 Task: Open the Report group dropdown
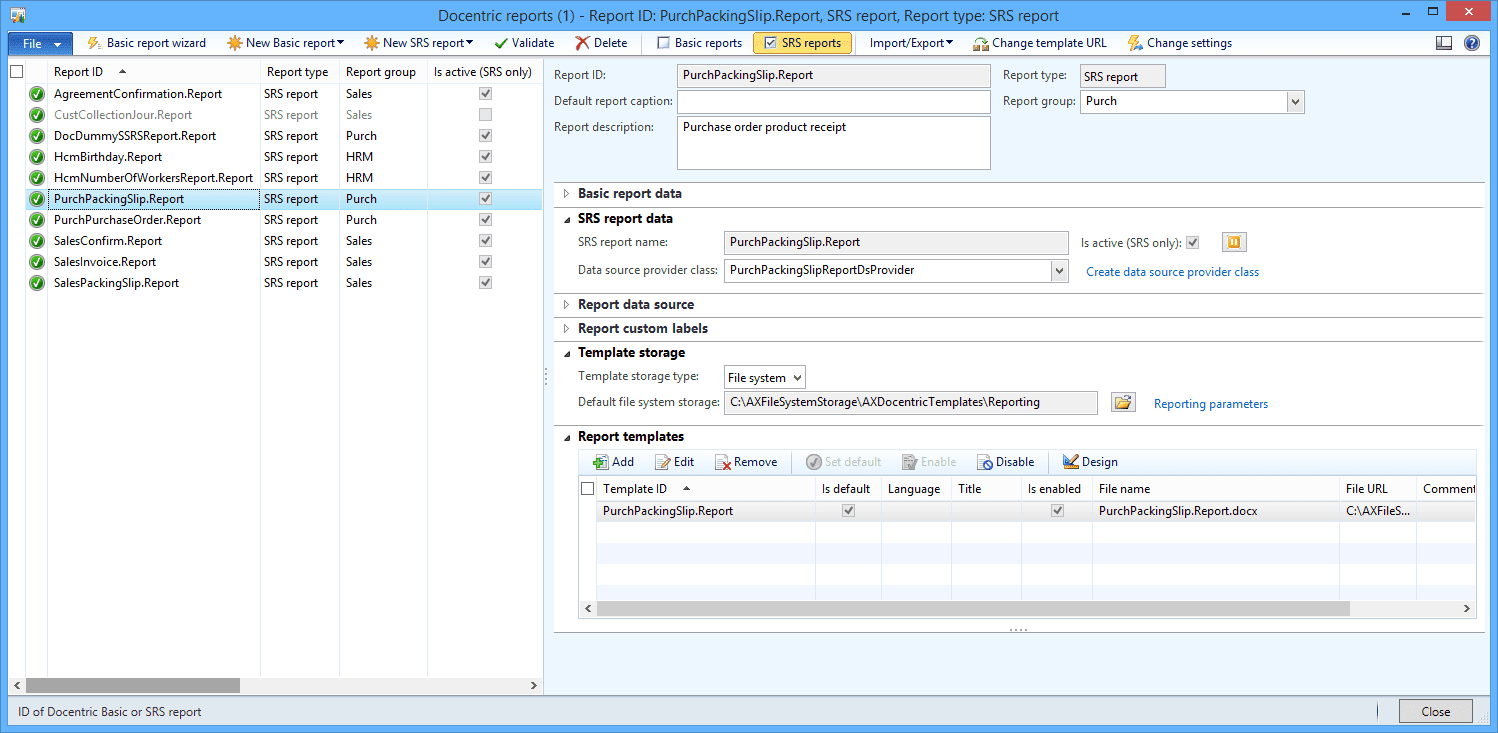point(1296,102)
